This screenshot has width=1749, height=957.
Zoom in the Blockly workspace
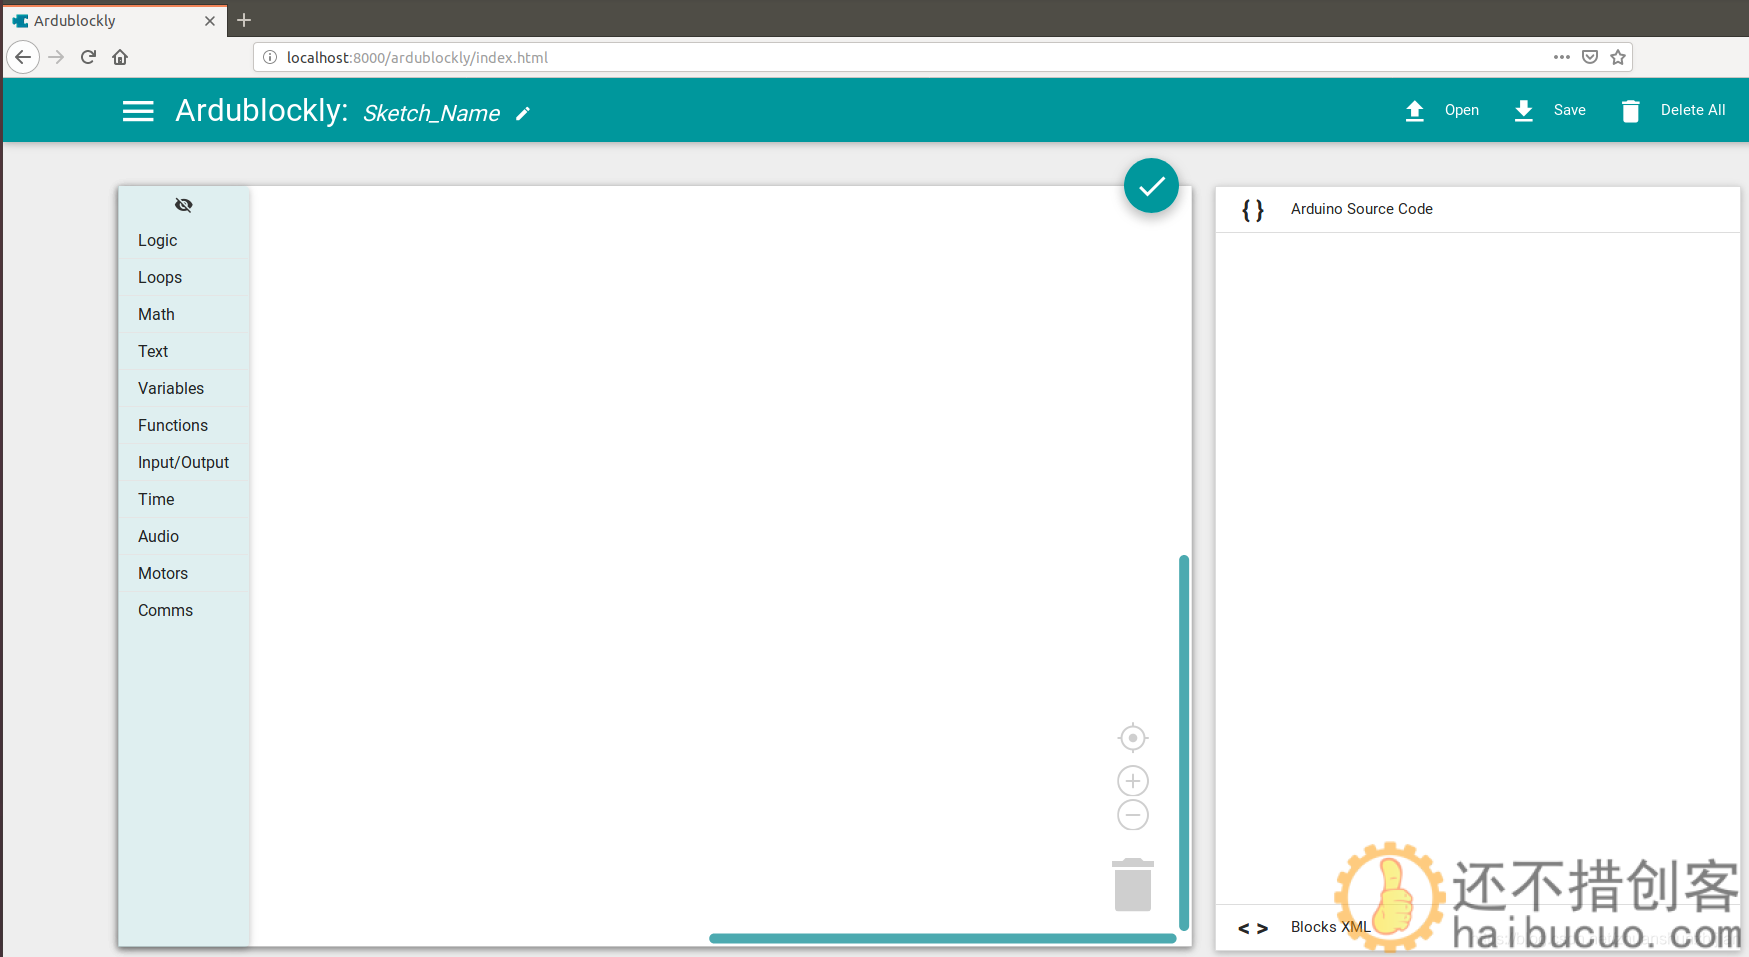[x=1133, y=781]
